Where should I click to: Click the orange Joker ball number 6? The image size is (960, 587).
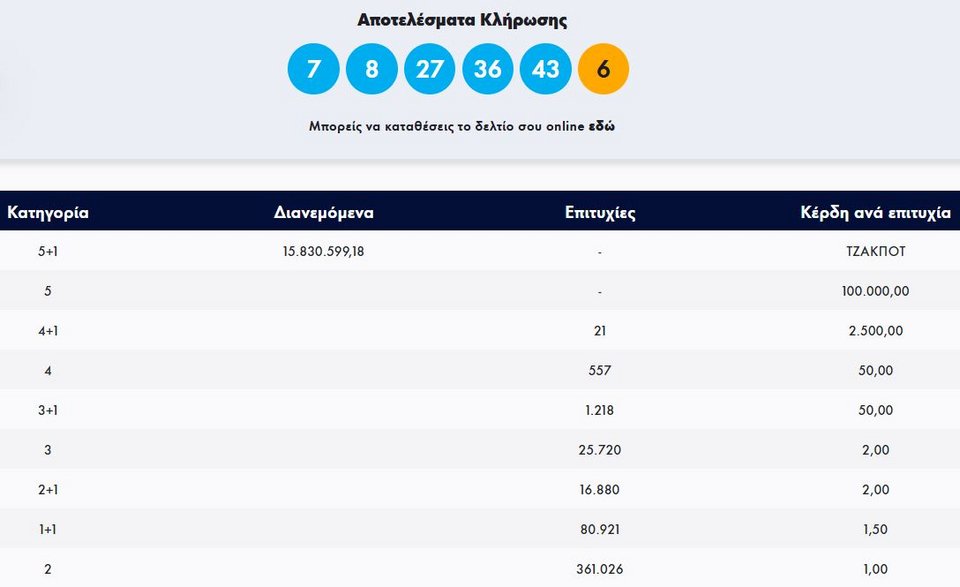click(603, 69)
